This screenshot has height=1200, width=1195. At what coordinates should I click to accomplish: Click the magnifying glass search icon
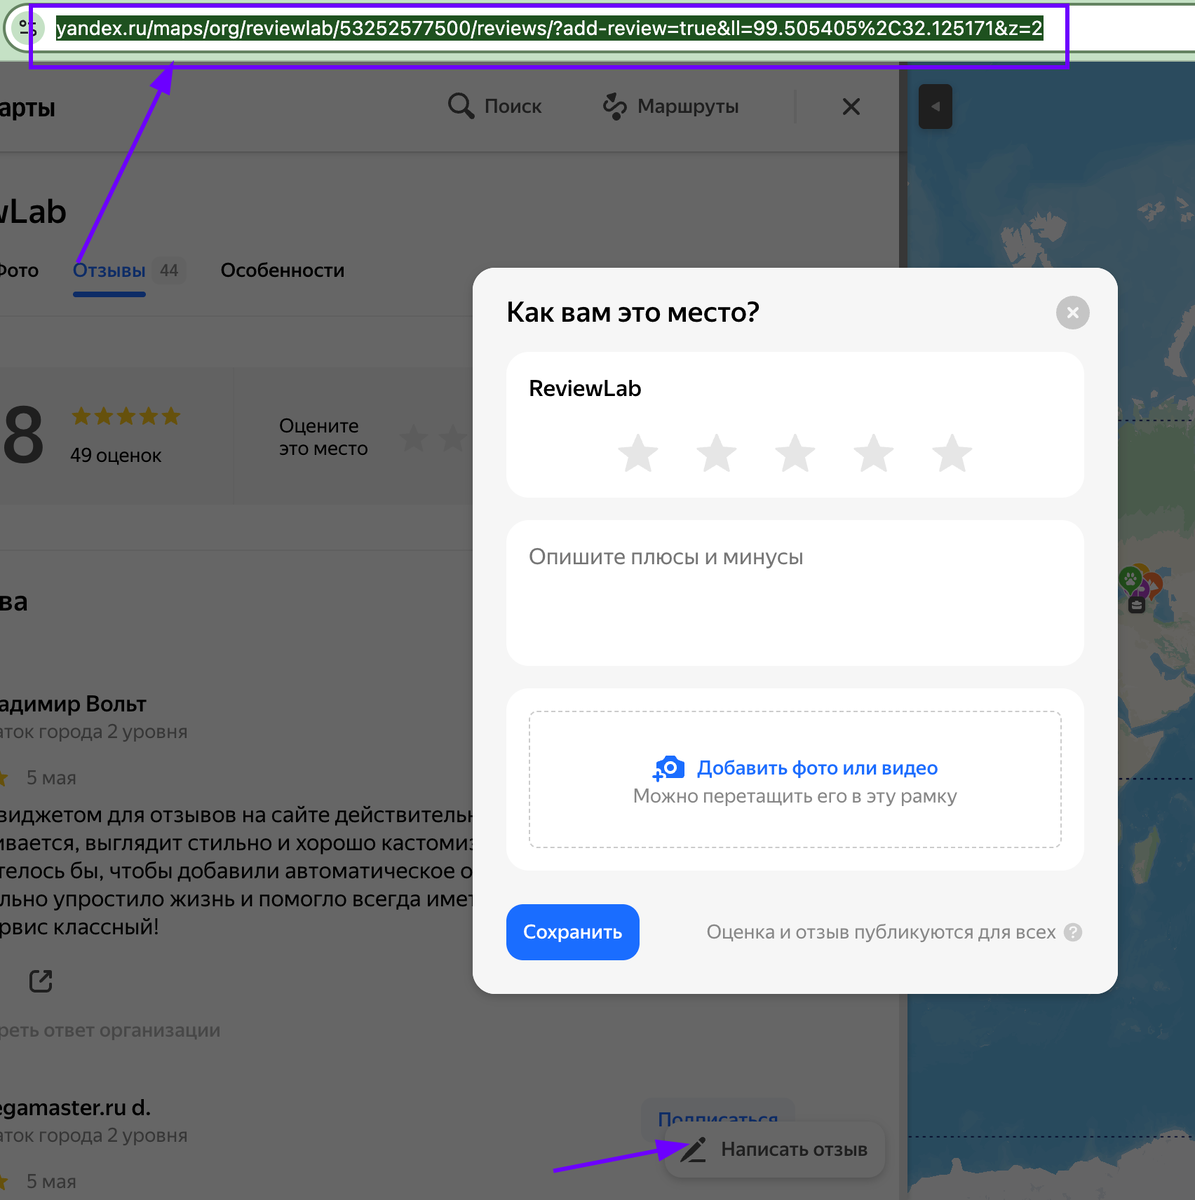click(x=461, y=106)
